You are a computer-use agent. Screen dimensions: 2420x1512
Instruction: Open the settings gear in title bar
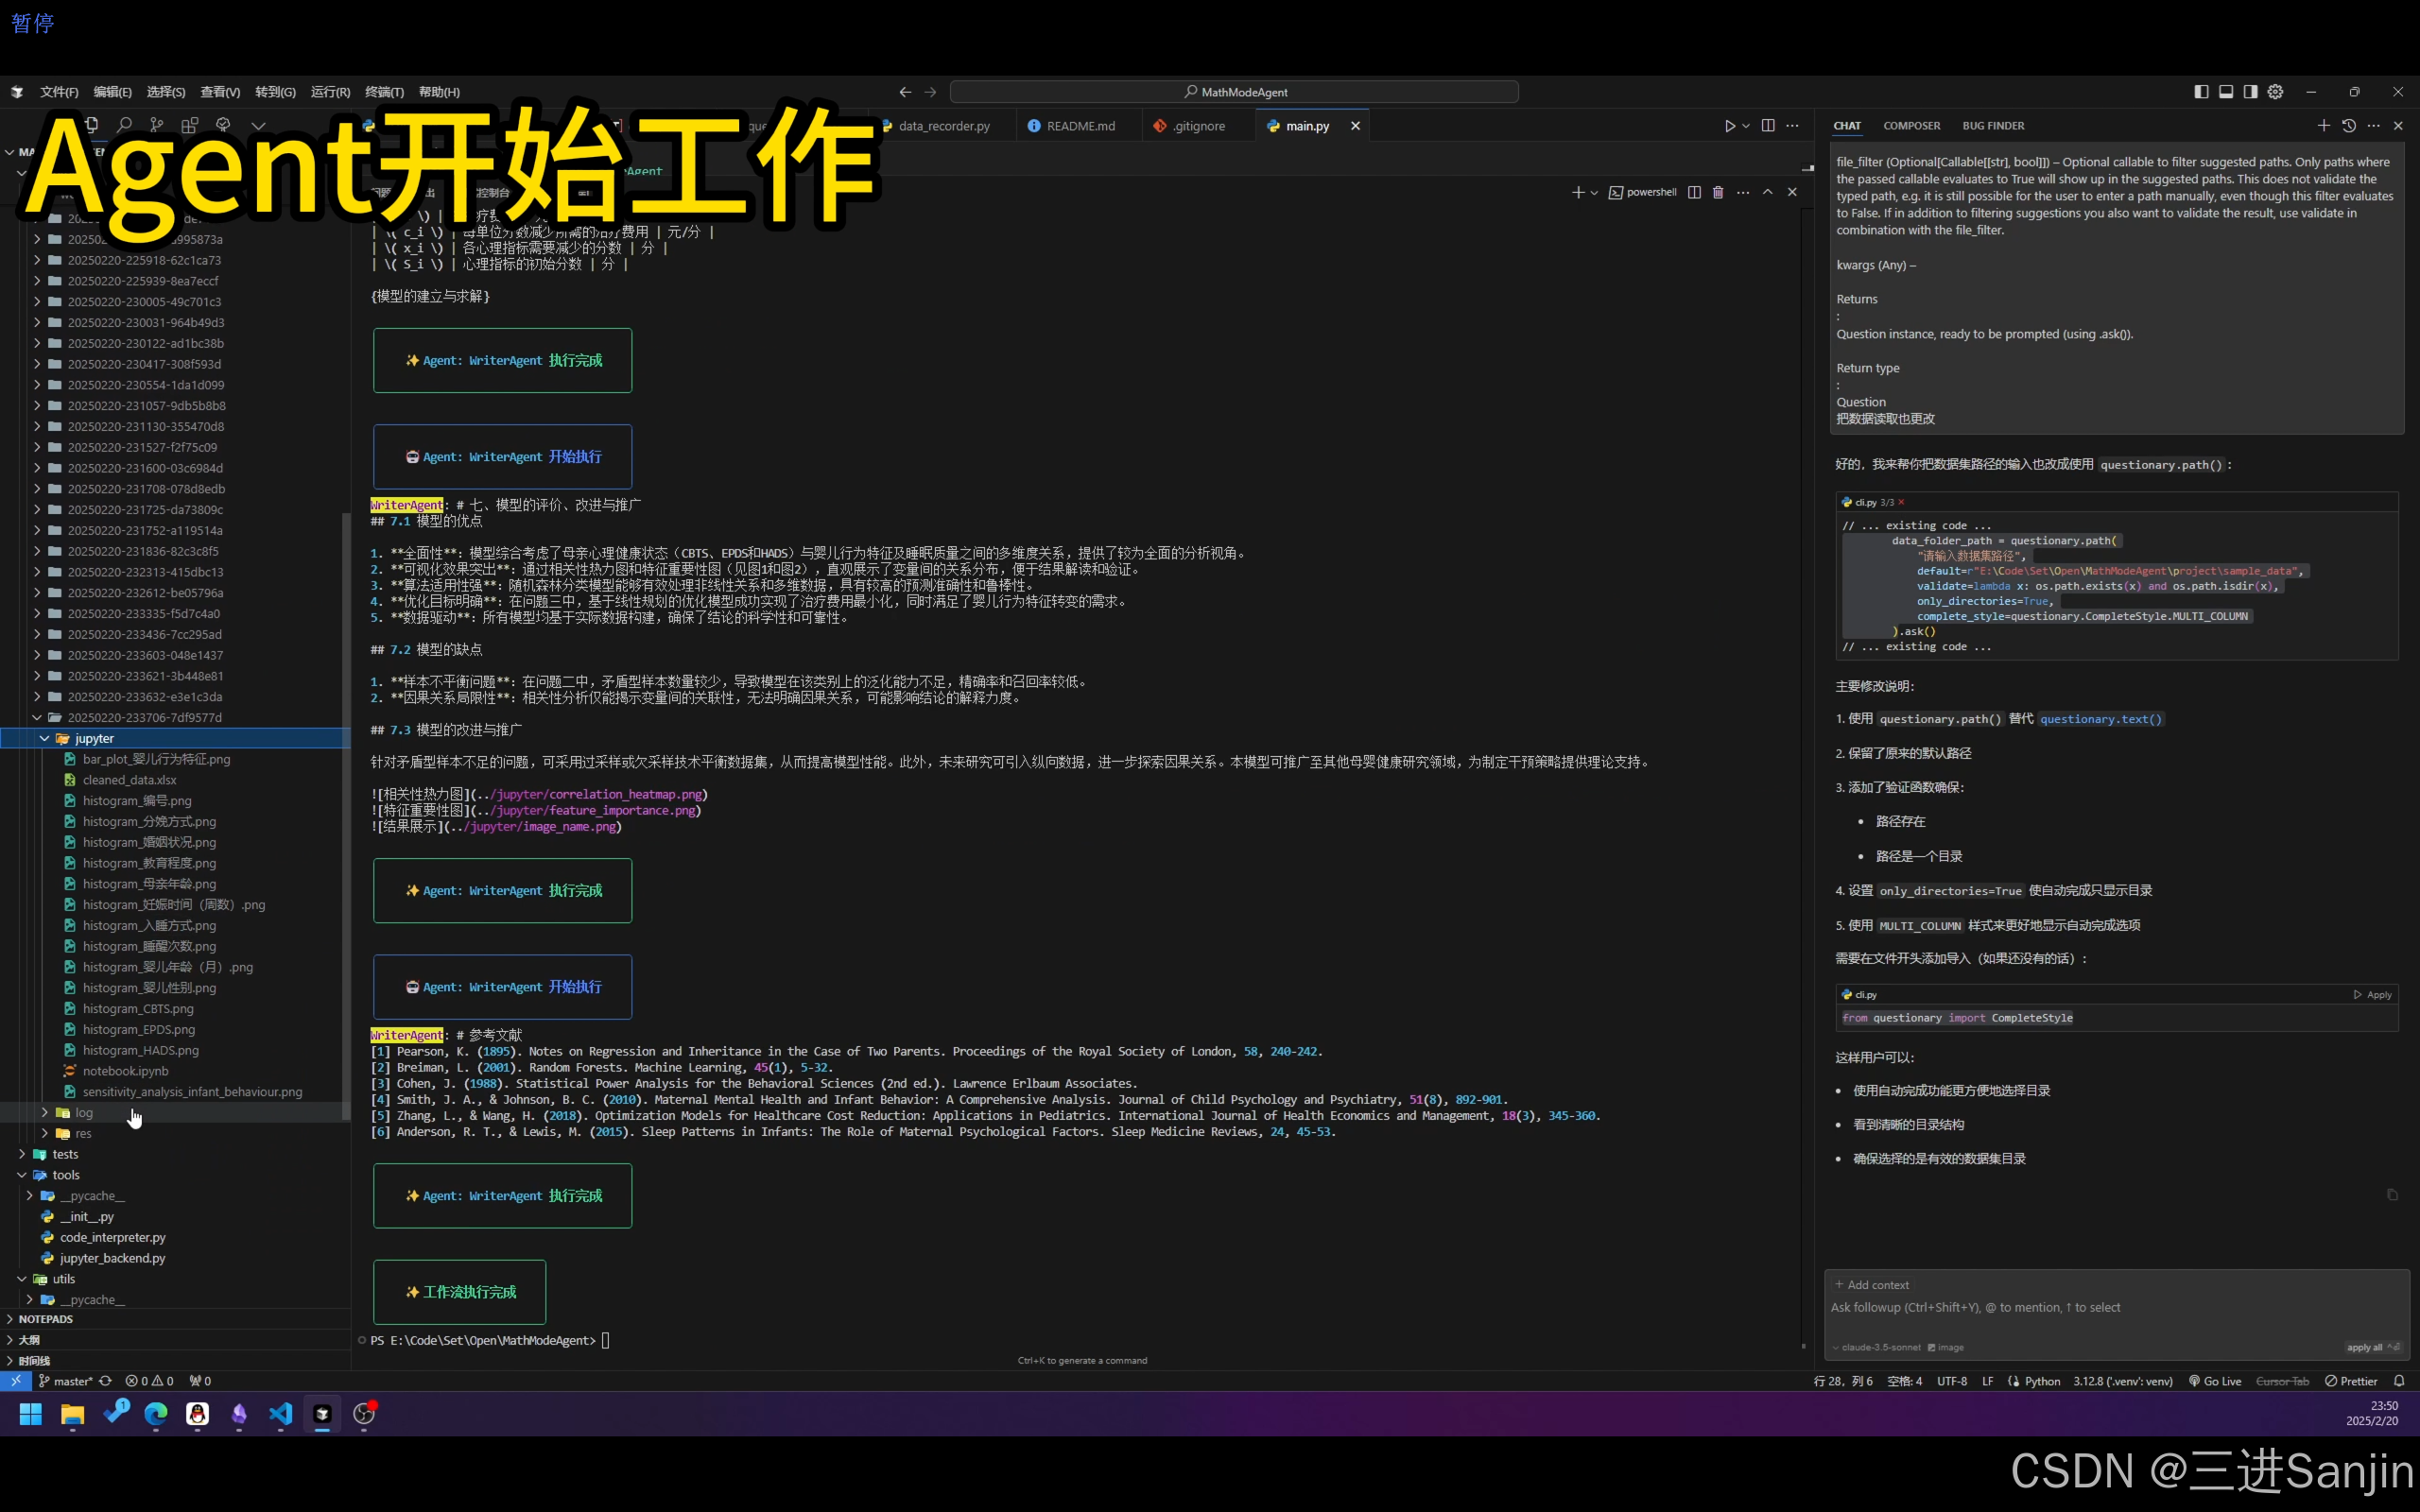pos(2275,92)
